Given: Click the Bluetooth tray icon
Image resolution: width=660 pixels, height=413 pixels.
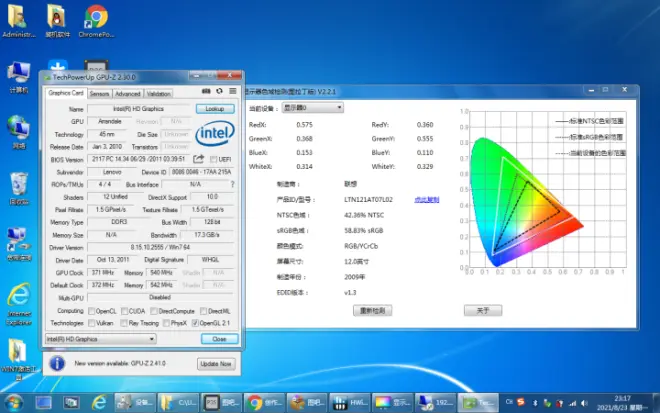Looking at the screenshot, I should (x=535, y=403).
